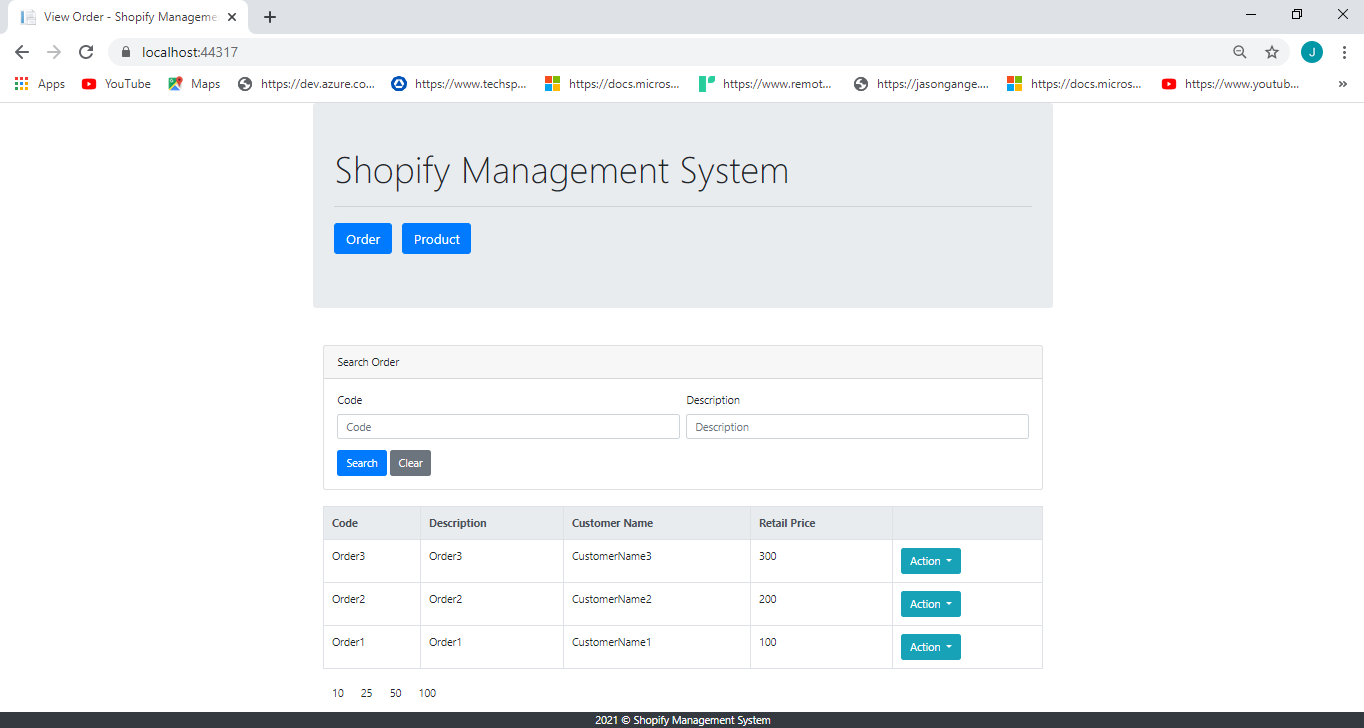The image size is (1364, 728).
Task: Open the Maps bookmark
Action: [194, 84]
